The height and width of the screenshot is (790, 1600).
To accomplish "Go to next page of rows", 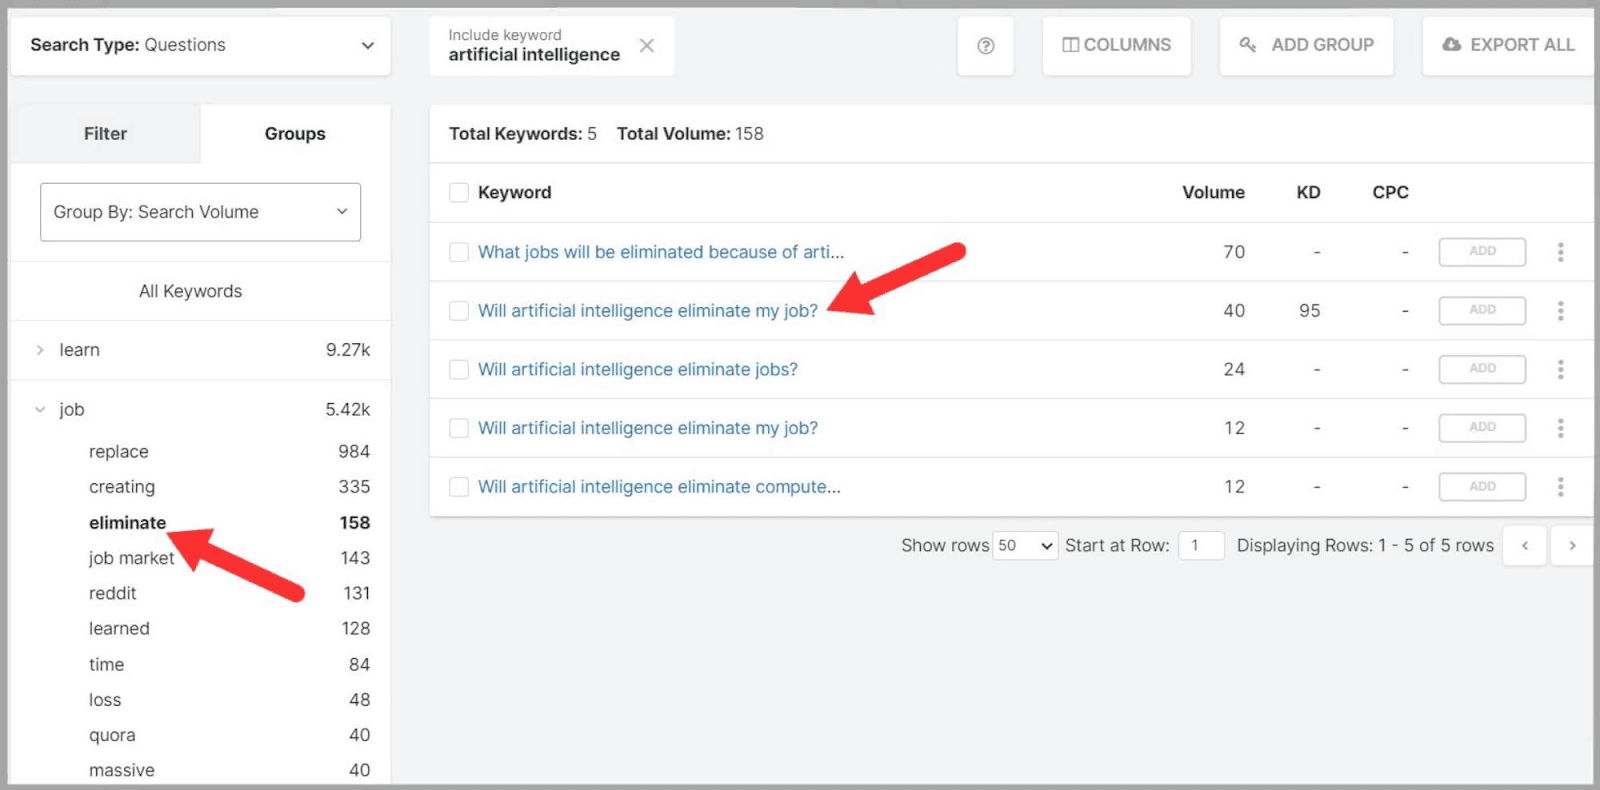I will click(1572, 546).
